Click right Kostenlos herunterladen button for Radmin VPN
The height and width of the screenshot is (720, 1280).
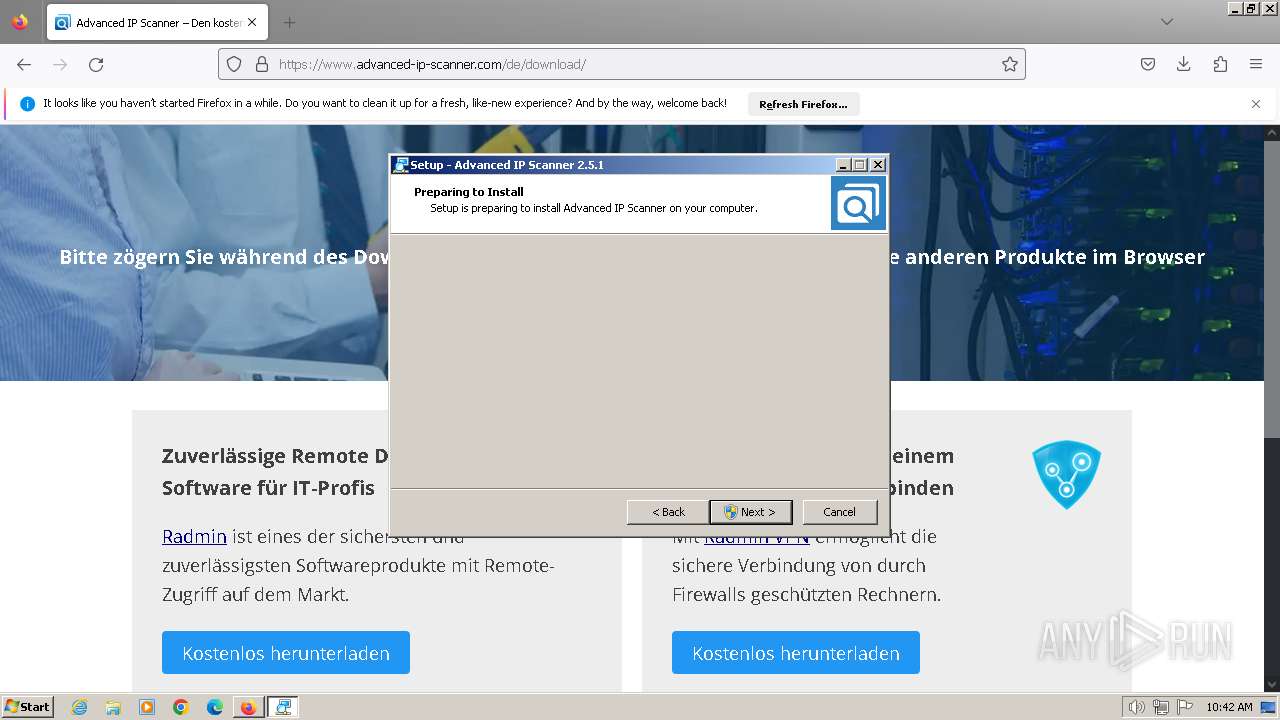tap(796, 652)
